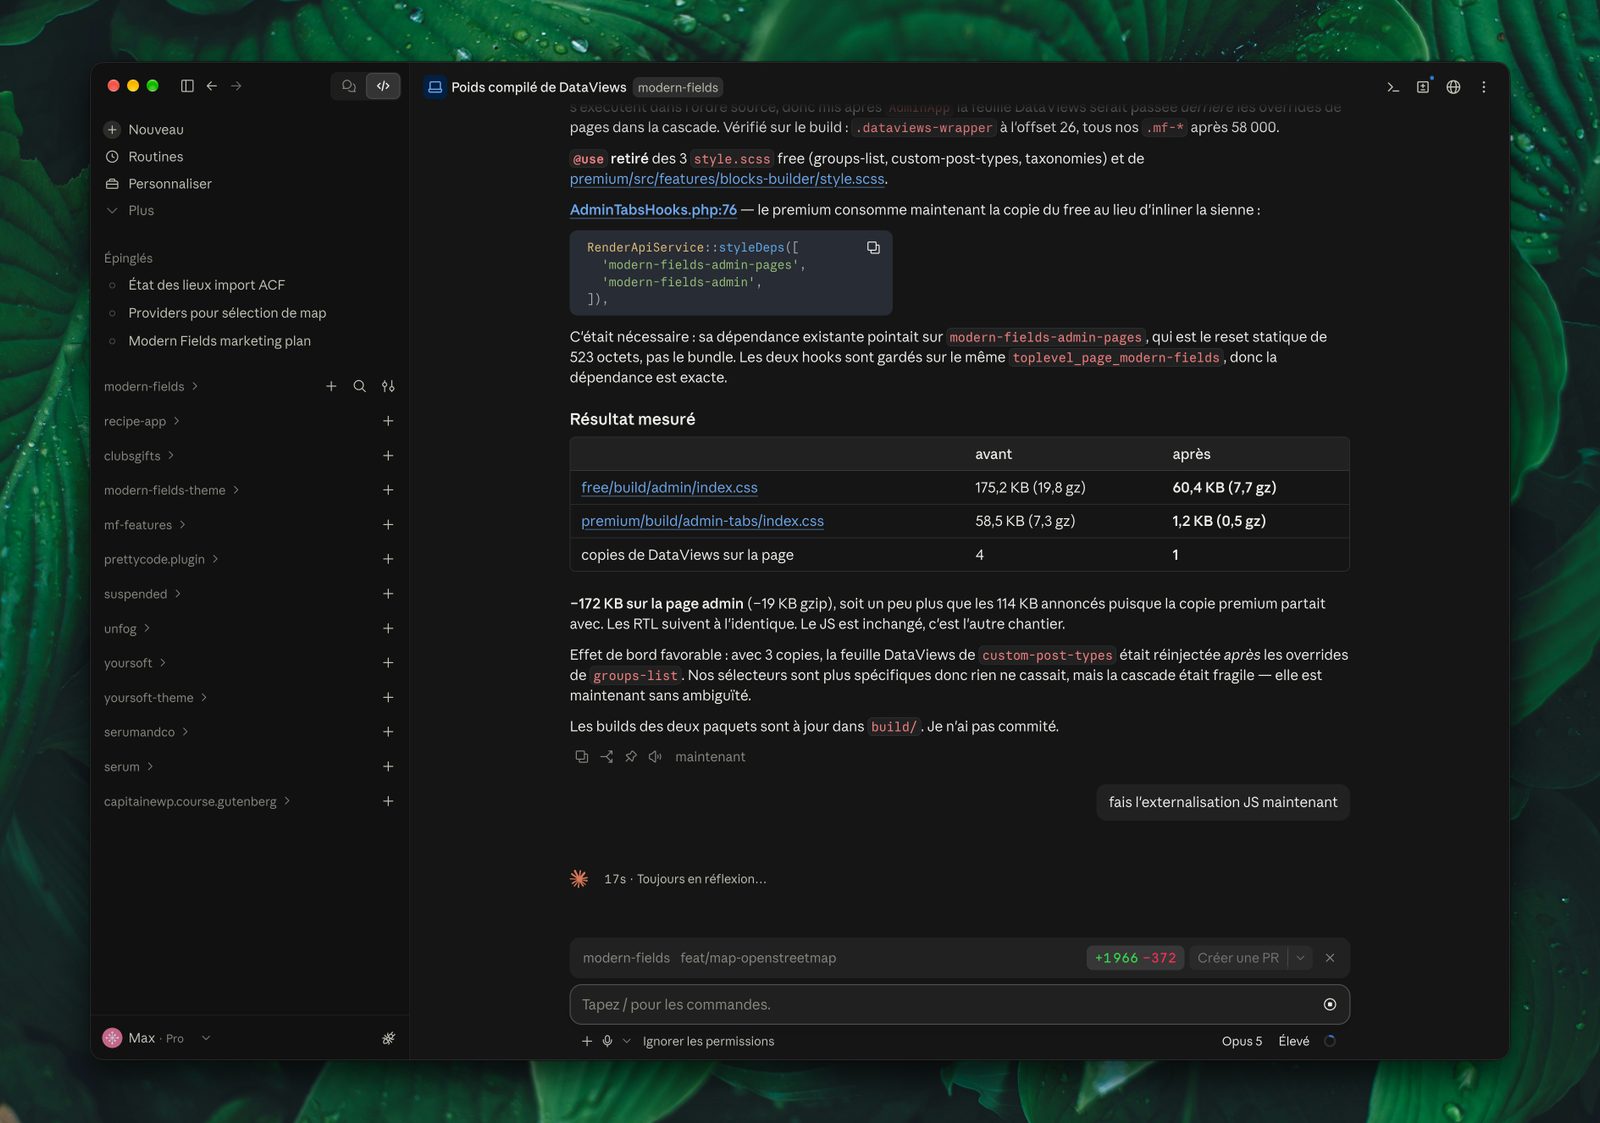Copy the RenderApiService code block
This screenshot has width=1600, height=1123.
click(x=873, y=248)
